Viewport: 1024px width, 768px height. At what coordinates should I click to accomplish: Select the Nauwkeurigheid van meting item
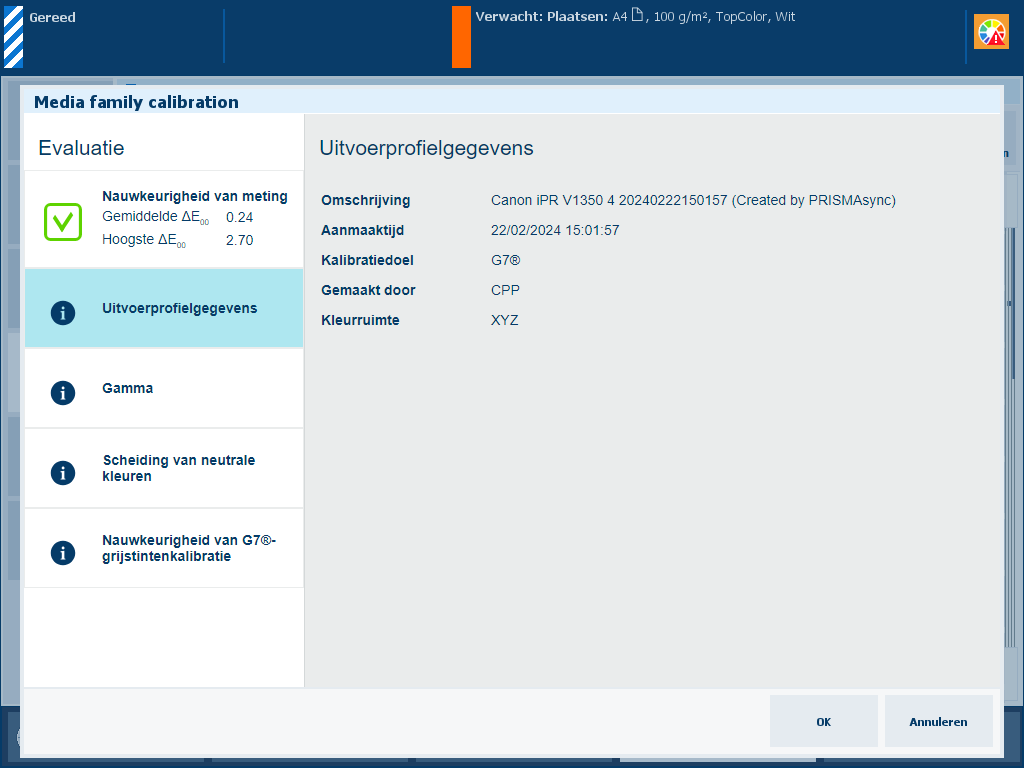point(164,219)
